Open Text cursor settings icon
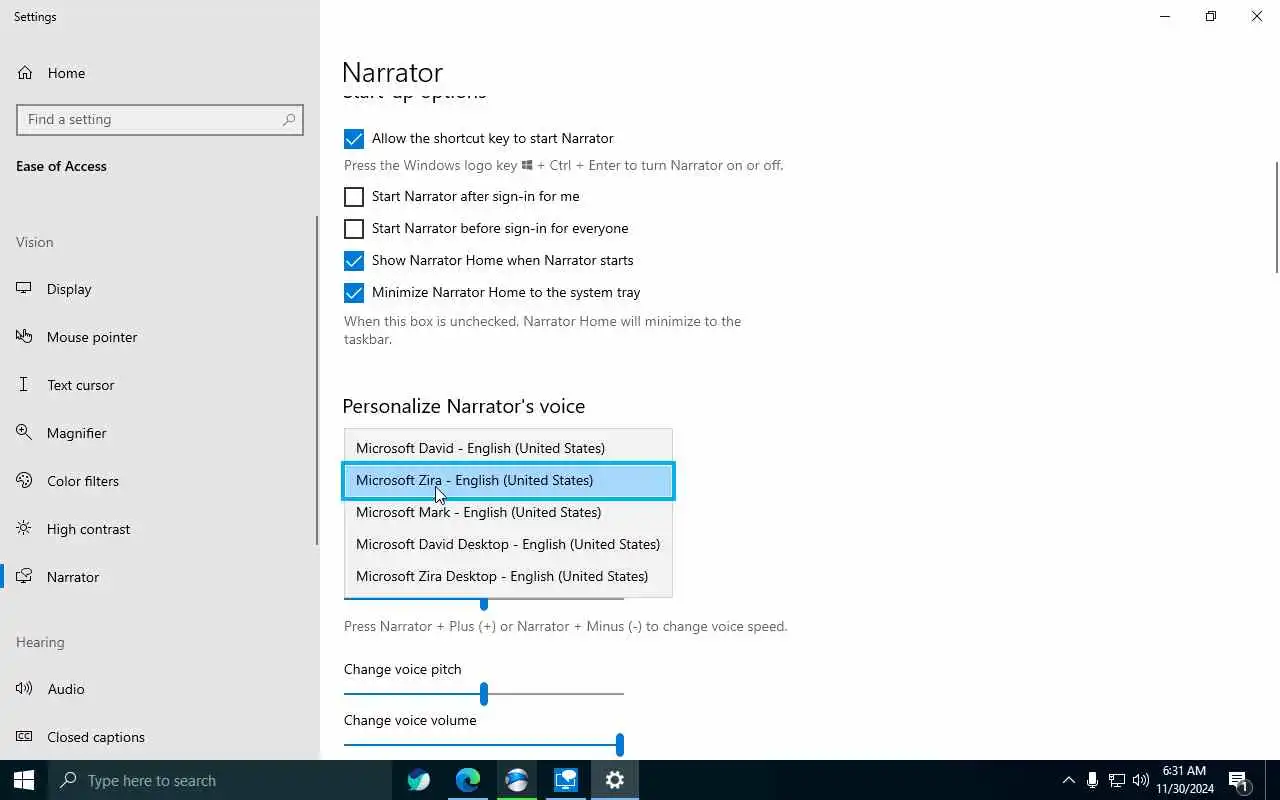The height and width of the screenshot is (800, 1280). click(x=25, y=385)
